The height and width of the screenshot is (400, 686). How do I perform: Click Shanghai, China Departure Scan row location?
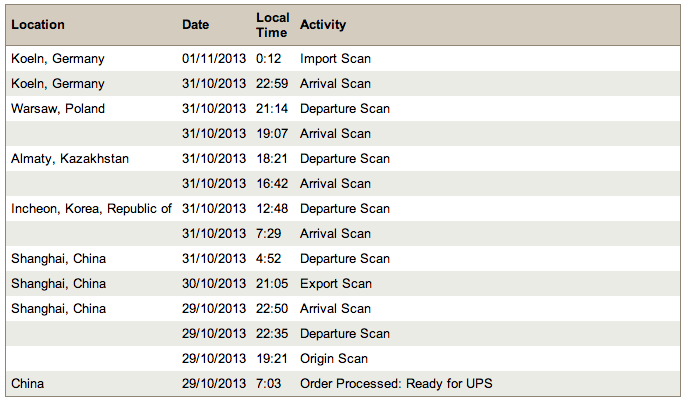pos(59,259)
